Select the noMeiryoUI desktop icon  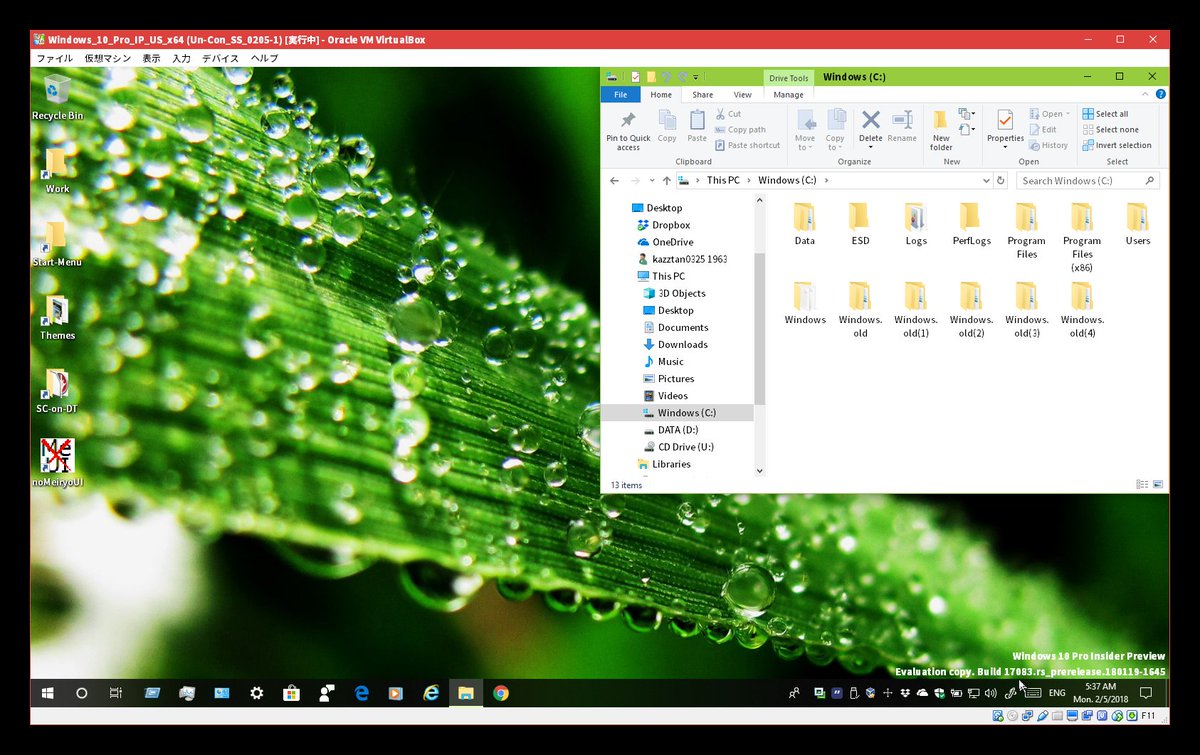pos(57,463)
